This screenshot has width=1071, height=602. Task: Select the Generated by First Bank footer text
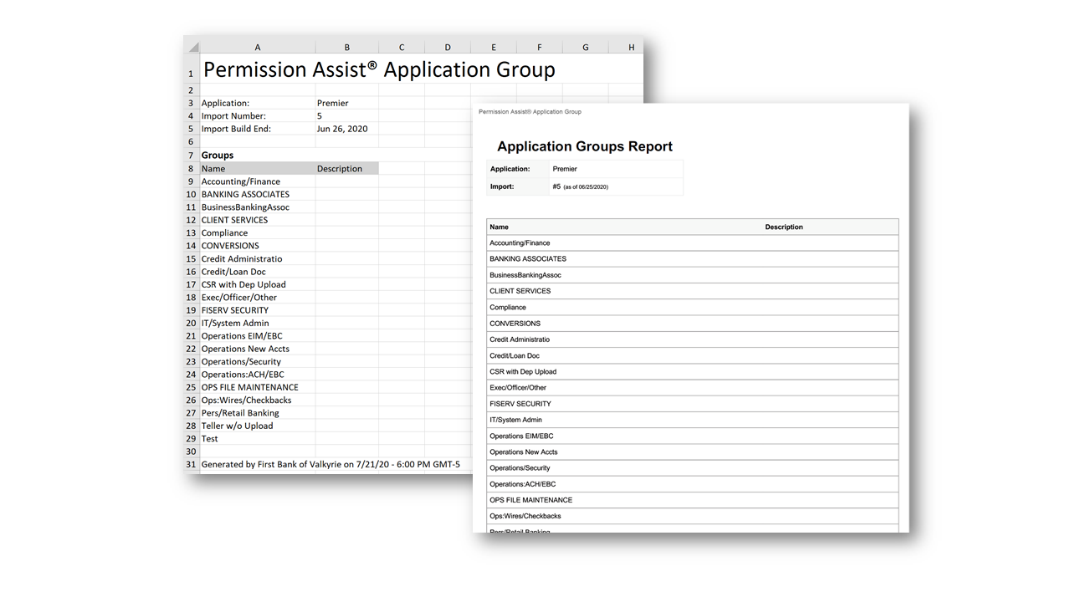[x=330, y=465]
